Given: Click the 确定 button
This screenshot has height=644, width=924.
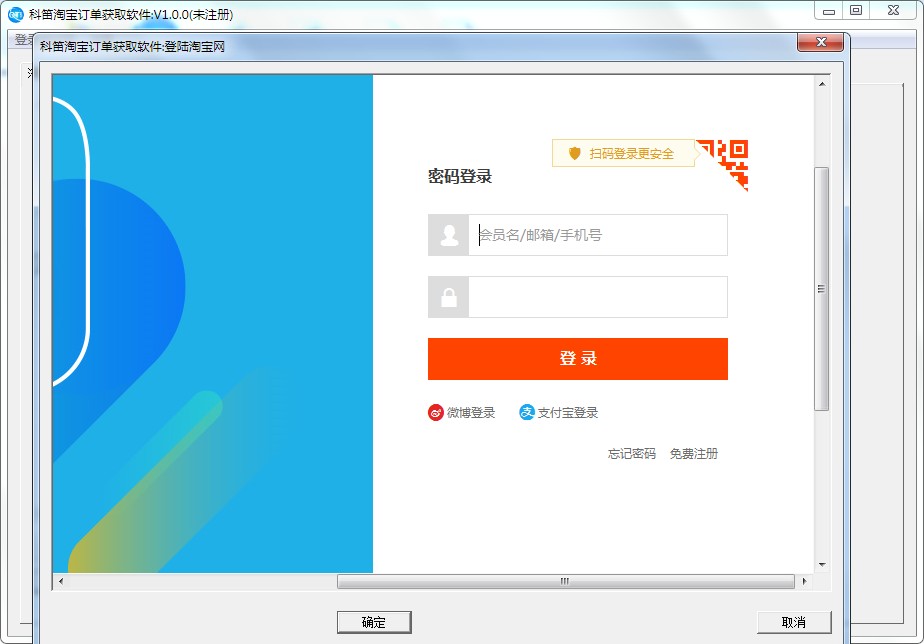Looking at the screenshot, I should 374,622.
